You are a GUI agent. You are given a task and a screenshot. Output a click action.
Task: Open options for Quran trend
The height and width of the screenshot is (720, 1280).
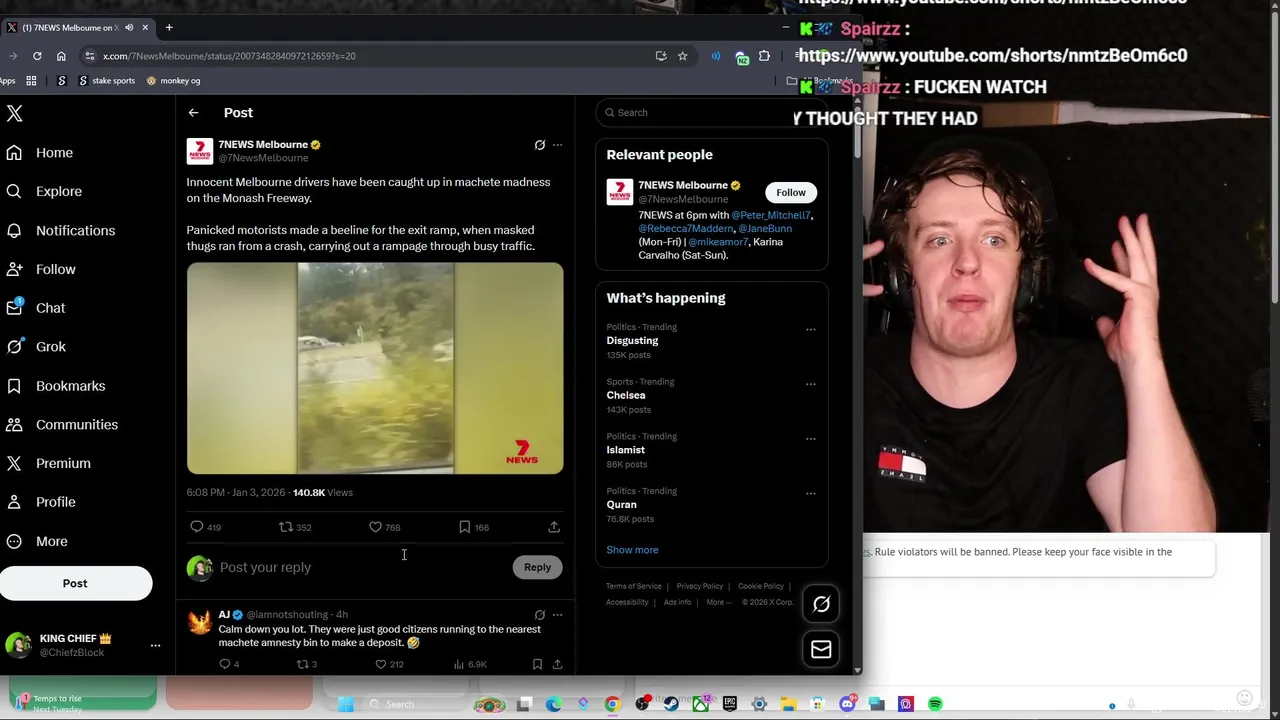pyautogui.click(x=811, y=493)
